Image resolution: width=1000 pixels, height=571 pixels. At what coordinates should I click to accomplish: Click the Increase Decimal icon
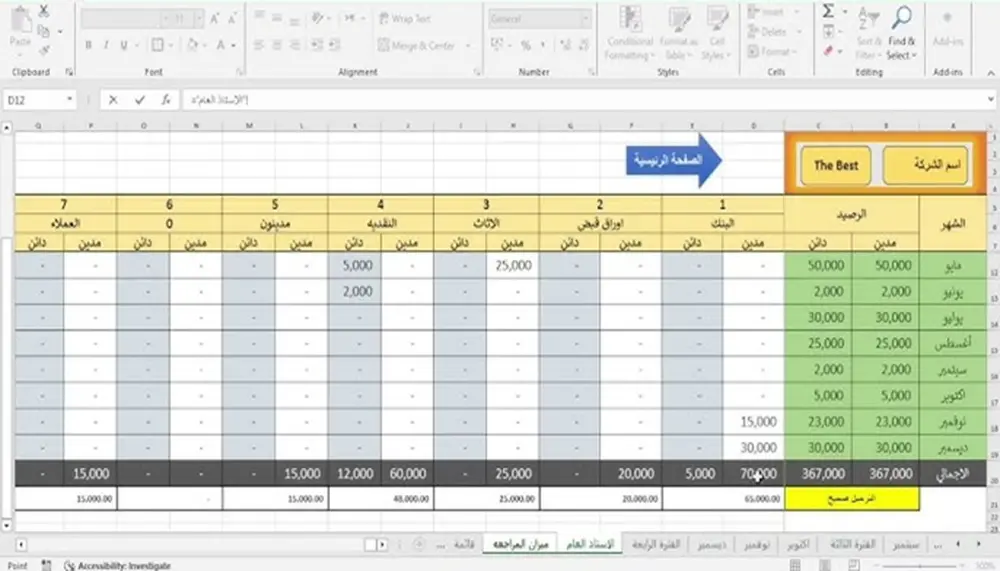[566, 45]
